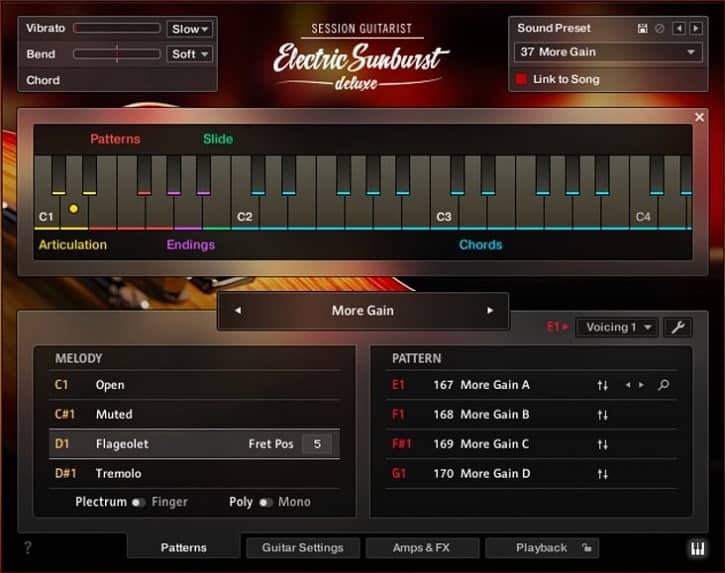Click the lock icon on the Playback tab
The width and height of the screenshot is (725, 573).
(586, 548)
